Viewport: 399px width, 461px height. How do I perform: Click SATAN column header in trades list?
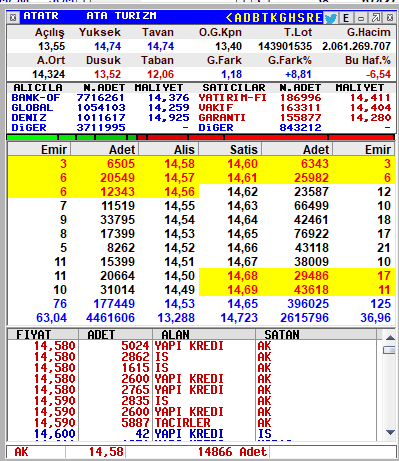click(x=316, y=335)
